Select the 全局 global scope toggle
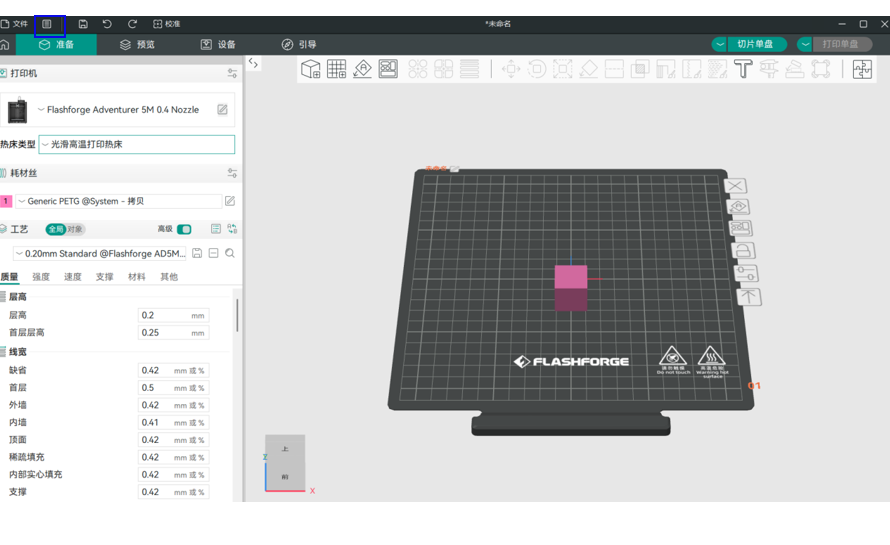 pos(56,229)
